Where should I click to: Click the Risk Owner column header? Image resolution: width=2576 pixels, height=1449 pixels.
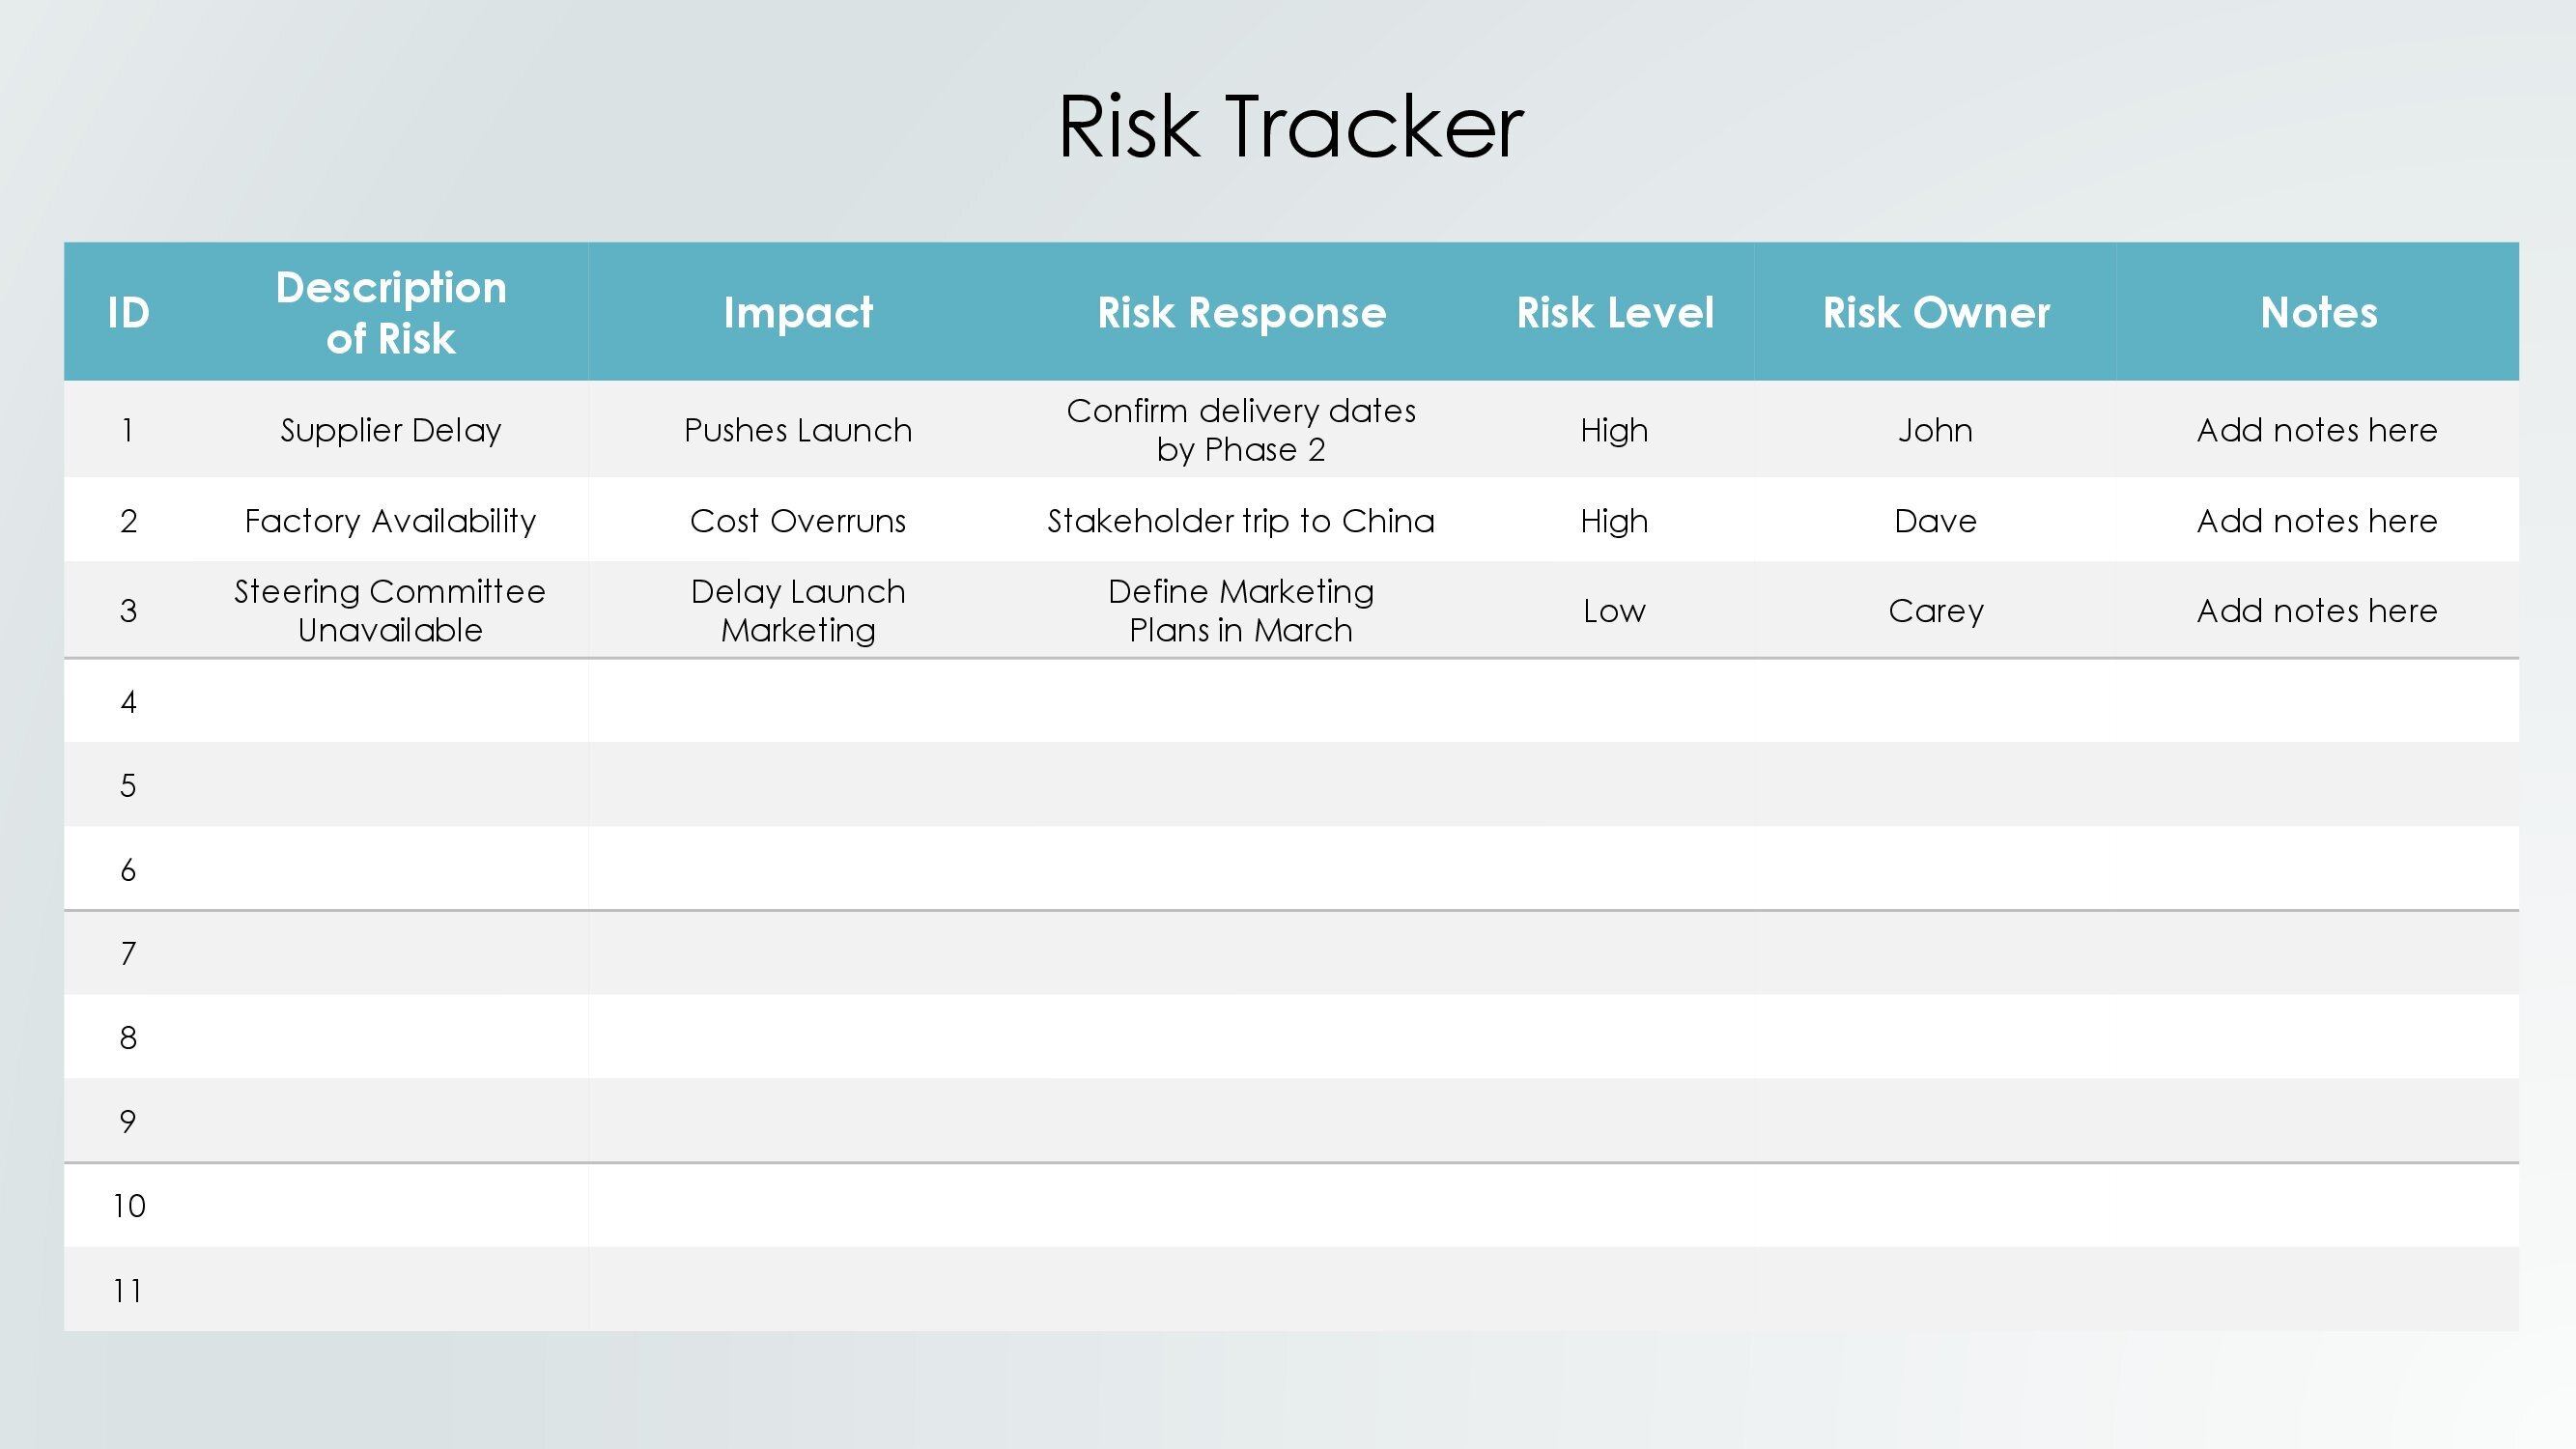click(x=1935, y=312)
